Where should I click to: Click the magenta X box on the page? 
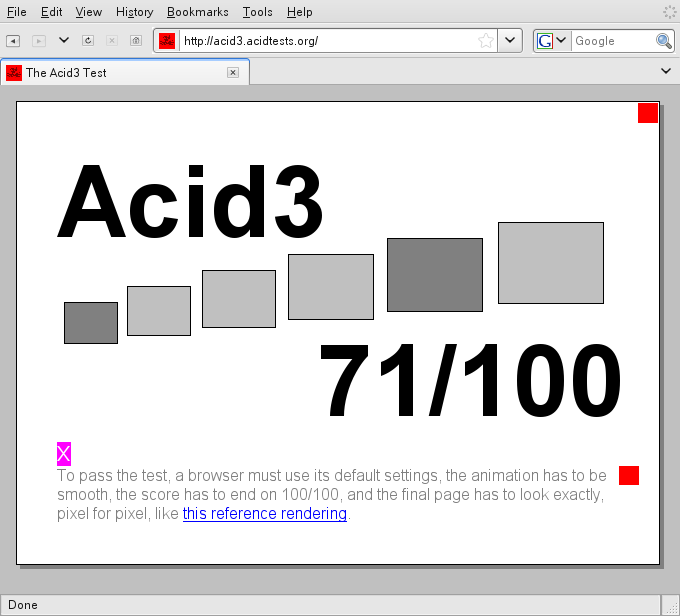[64, 454]
